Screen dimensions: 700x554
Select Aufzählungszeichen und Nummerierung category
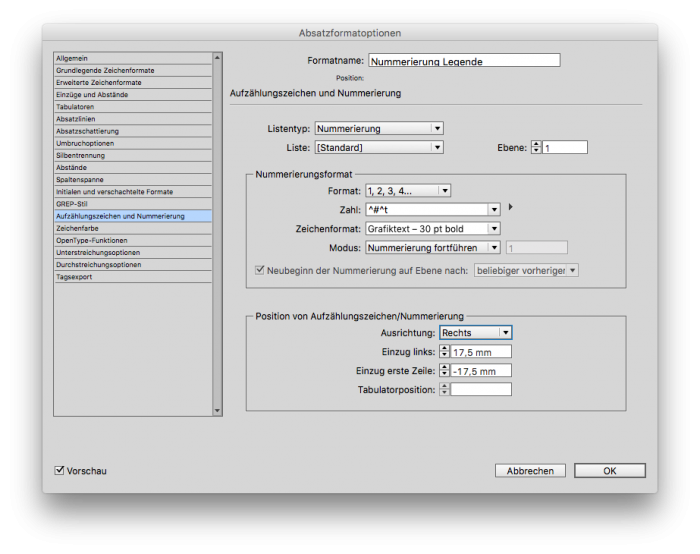pos(133,216)
